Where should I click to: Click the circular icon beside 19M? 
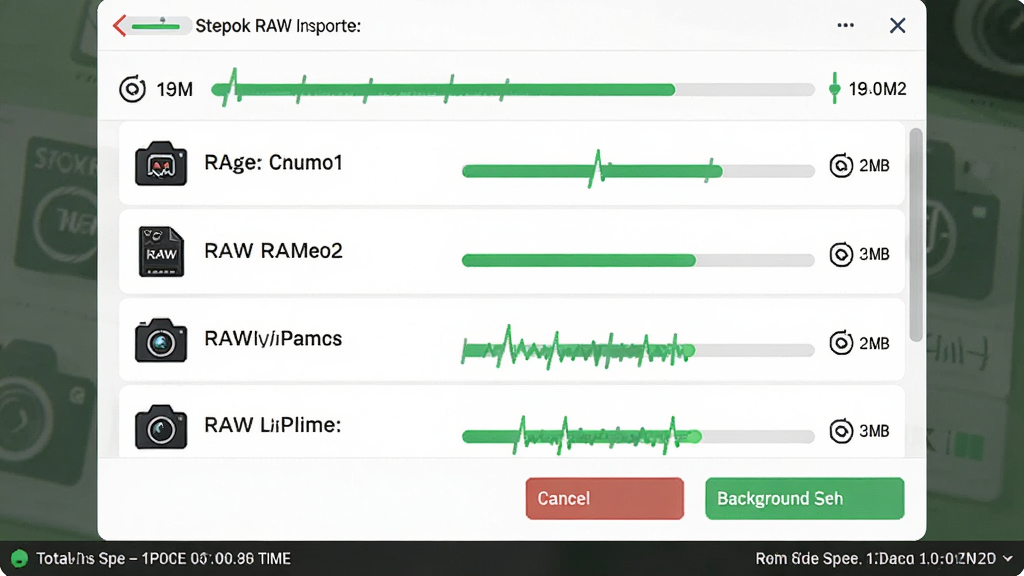pyautogui.click(x=133, y=89)
